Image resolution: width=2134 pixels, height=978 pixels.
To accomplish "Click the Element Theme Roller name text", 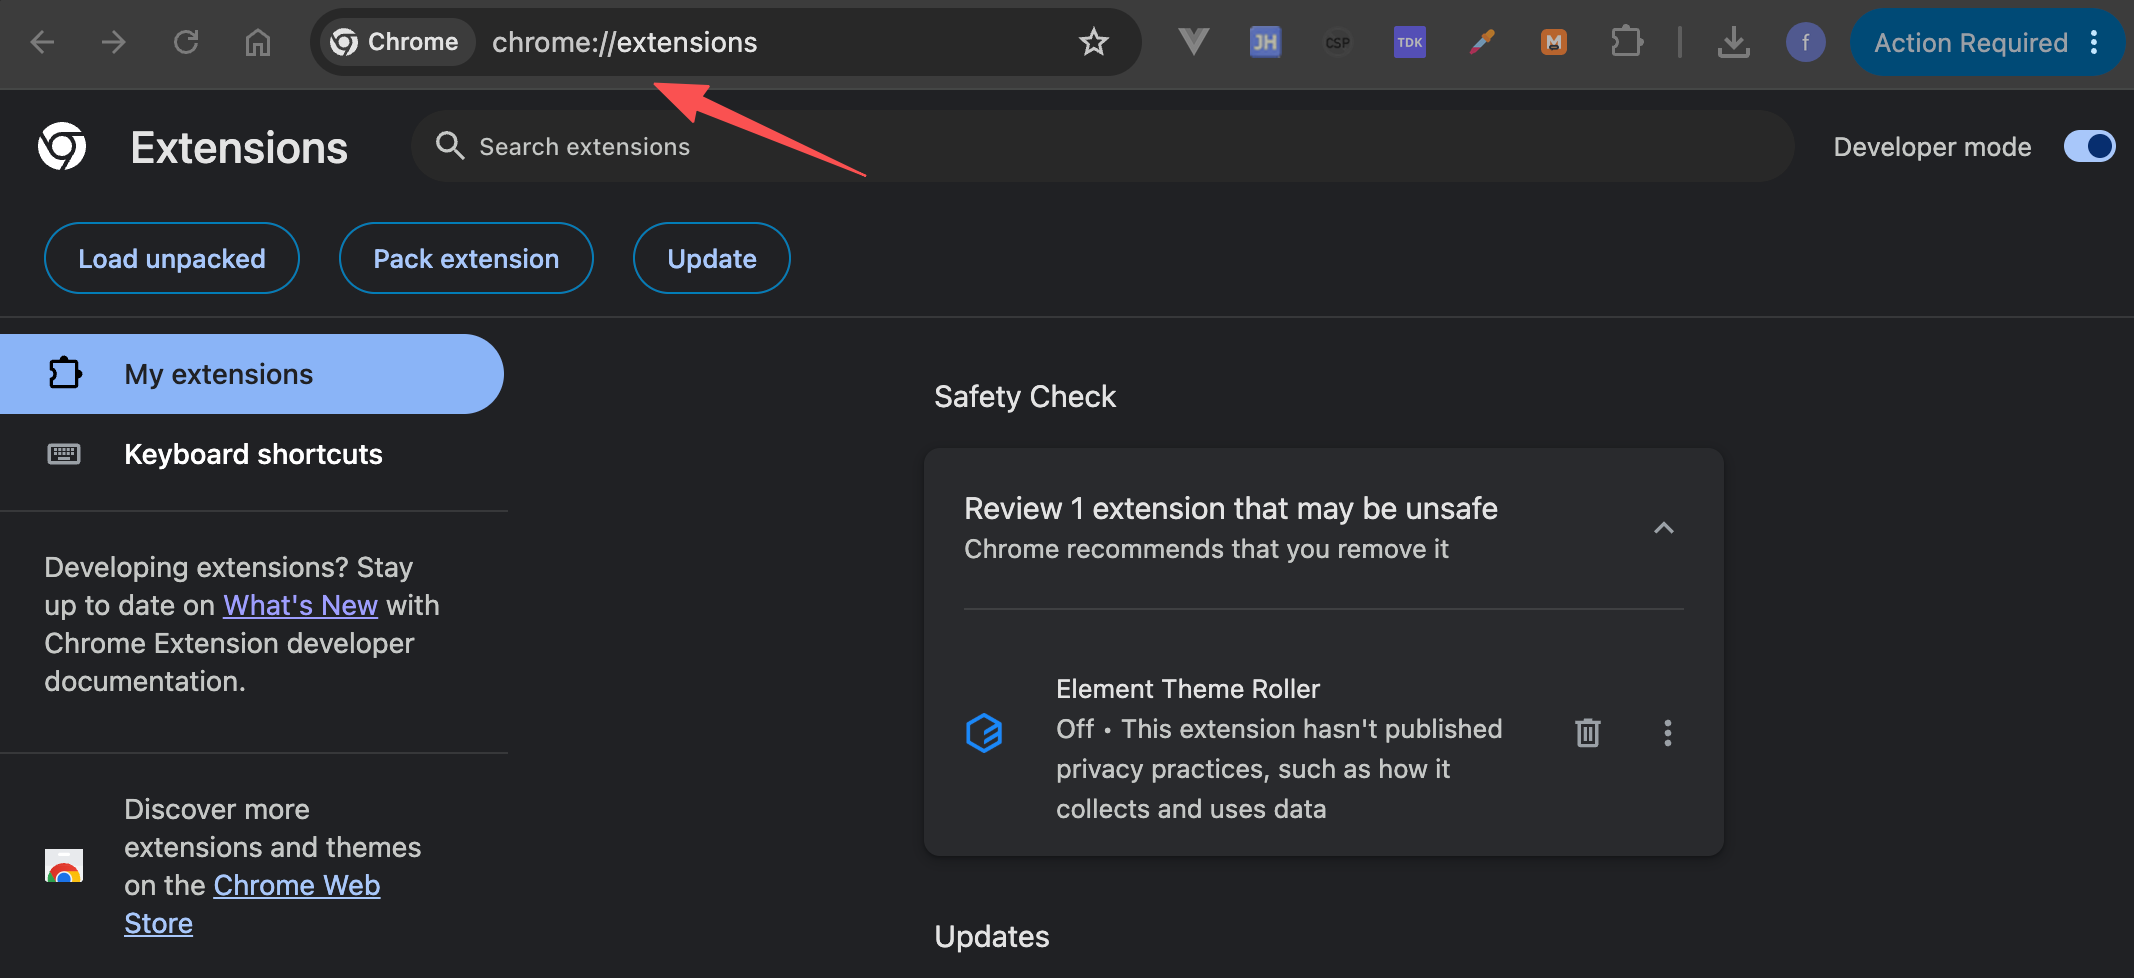I will pyautogui.click(x=1188, y=689).
